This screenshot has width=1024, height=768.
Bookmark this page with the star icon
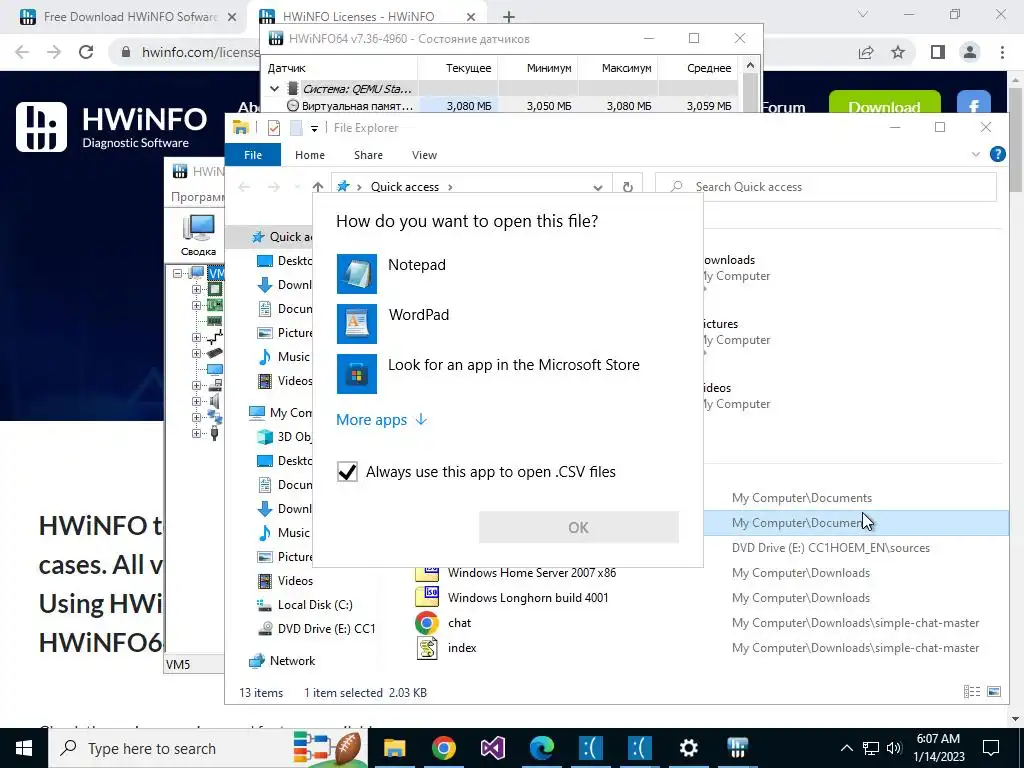coord(898,52)
